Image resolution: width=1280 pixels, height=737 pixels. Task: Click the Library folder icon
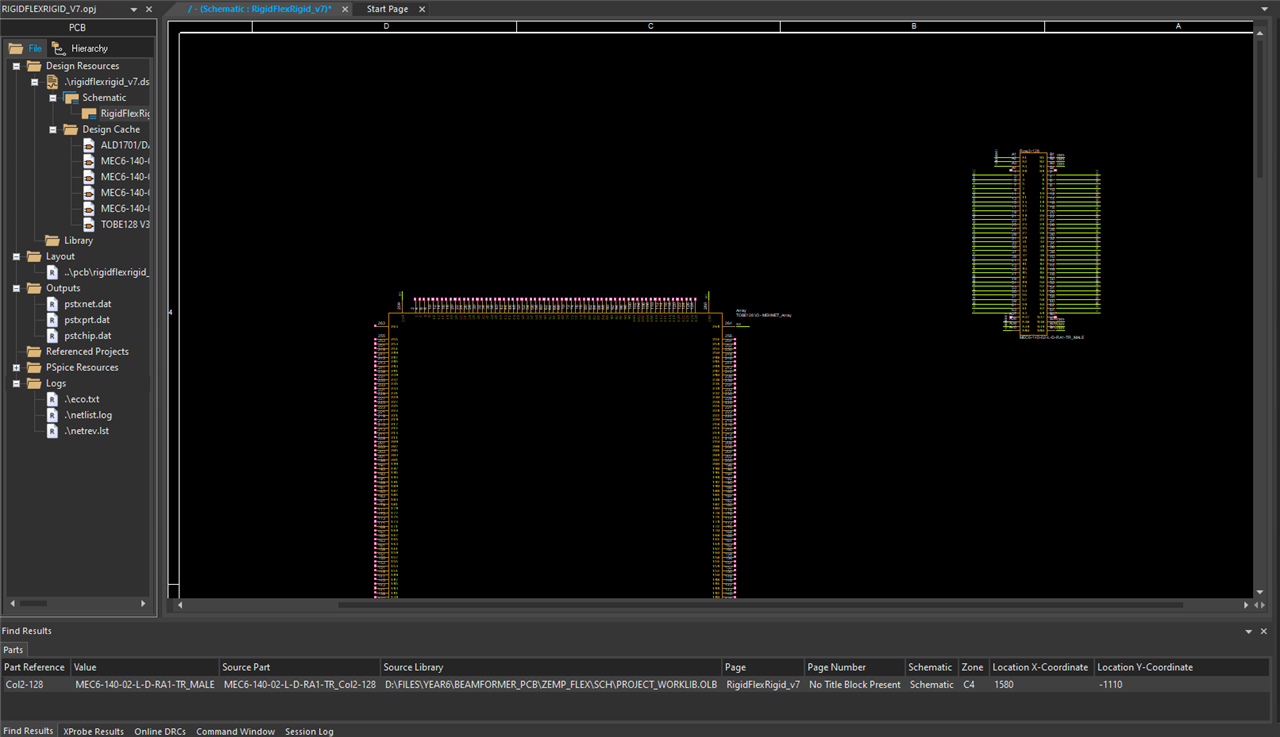point(52,240)
